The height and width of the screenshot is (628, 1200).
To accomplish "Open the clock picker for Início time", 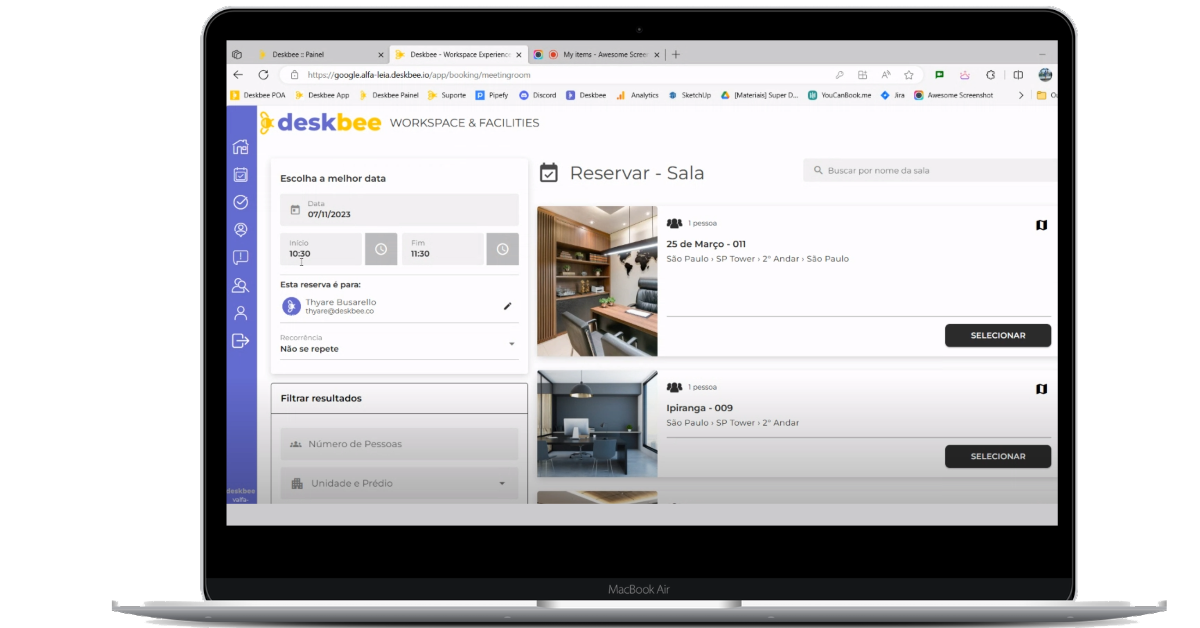I will [381, 248].
